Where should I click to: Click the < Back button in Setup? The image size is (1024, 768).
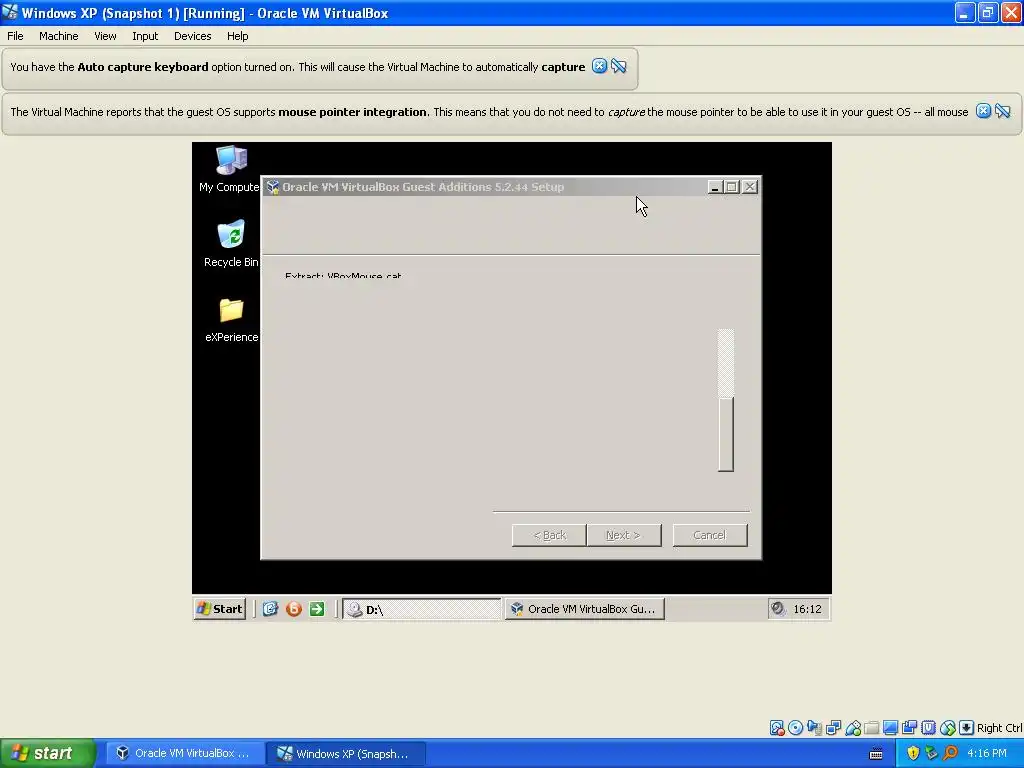tap(549, 535)
